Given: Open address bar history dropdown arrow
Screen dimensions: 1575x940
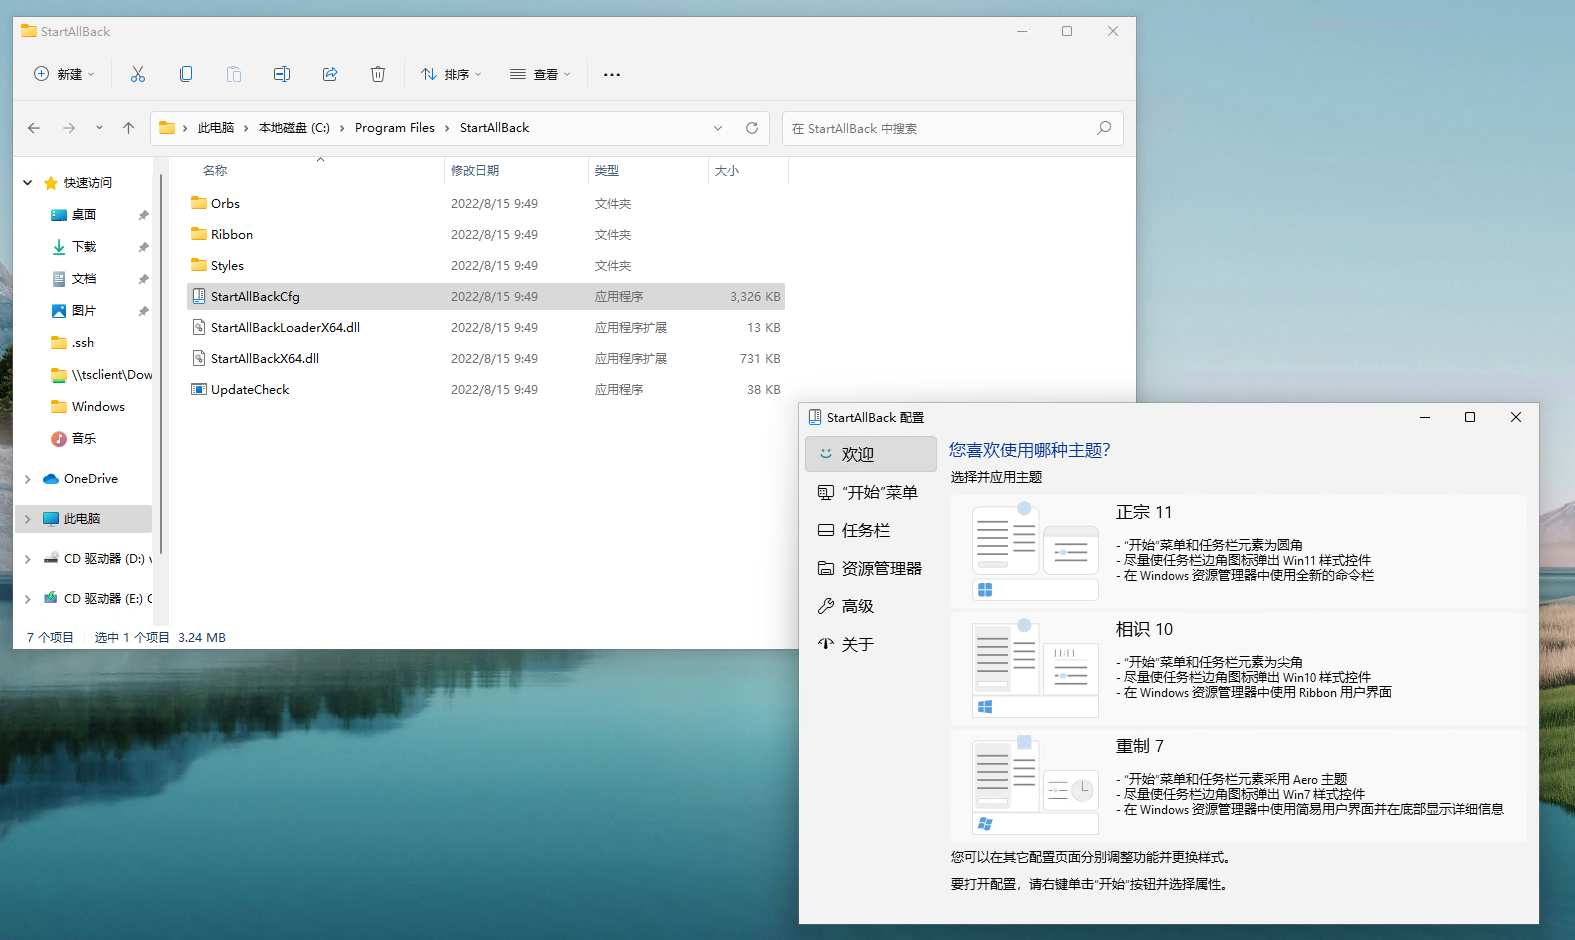Looking at the screenshot, I should coord(718,128).
